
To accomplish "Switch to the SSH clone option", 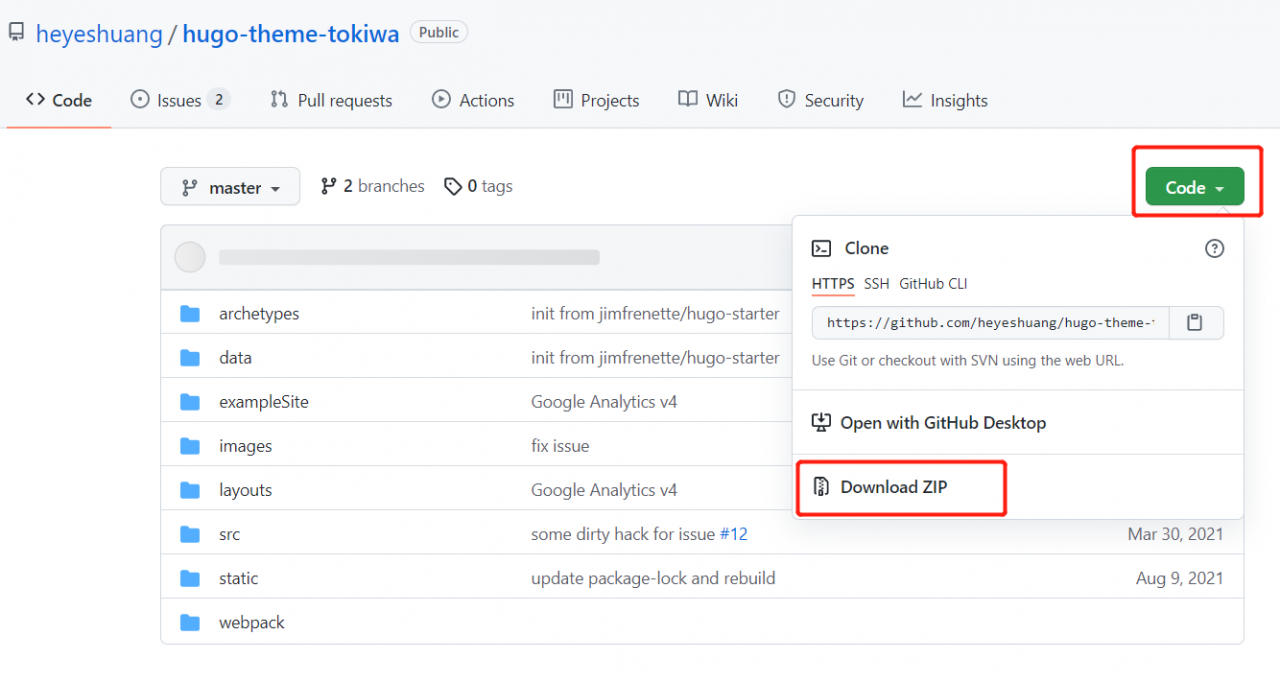I will 876,284.
